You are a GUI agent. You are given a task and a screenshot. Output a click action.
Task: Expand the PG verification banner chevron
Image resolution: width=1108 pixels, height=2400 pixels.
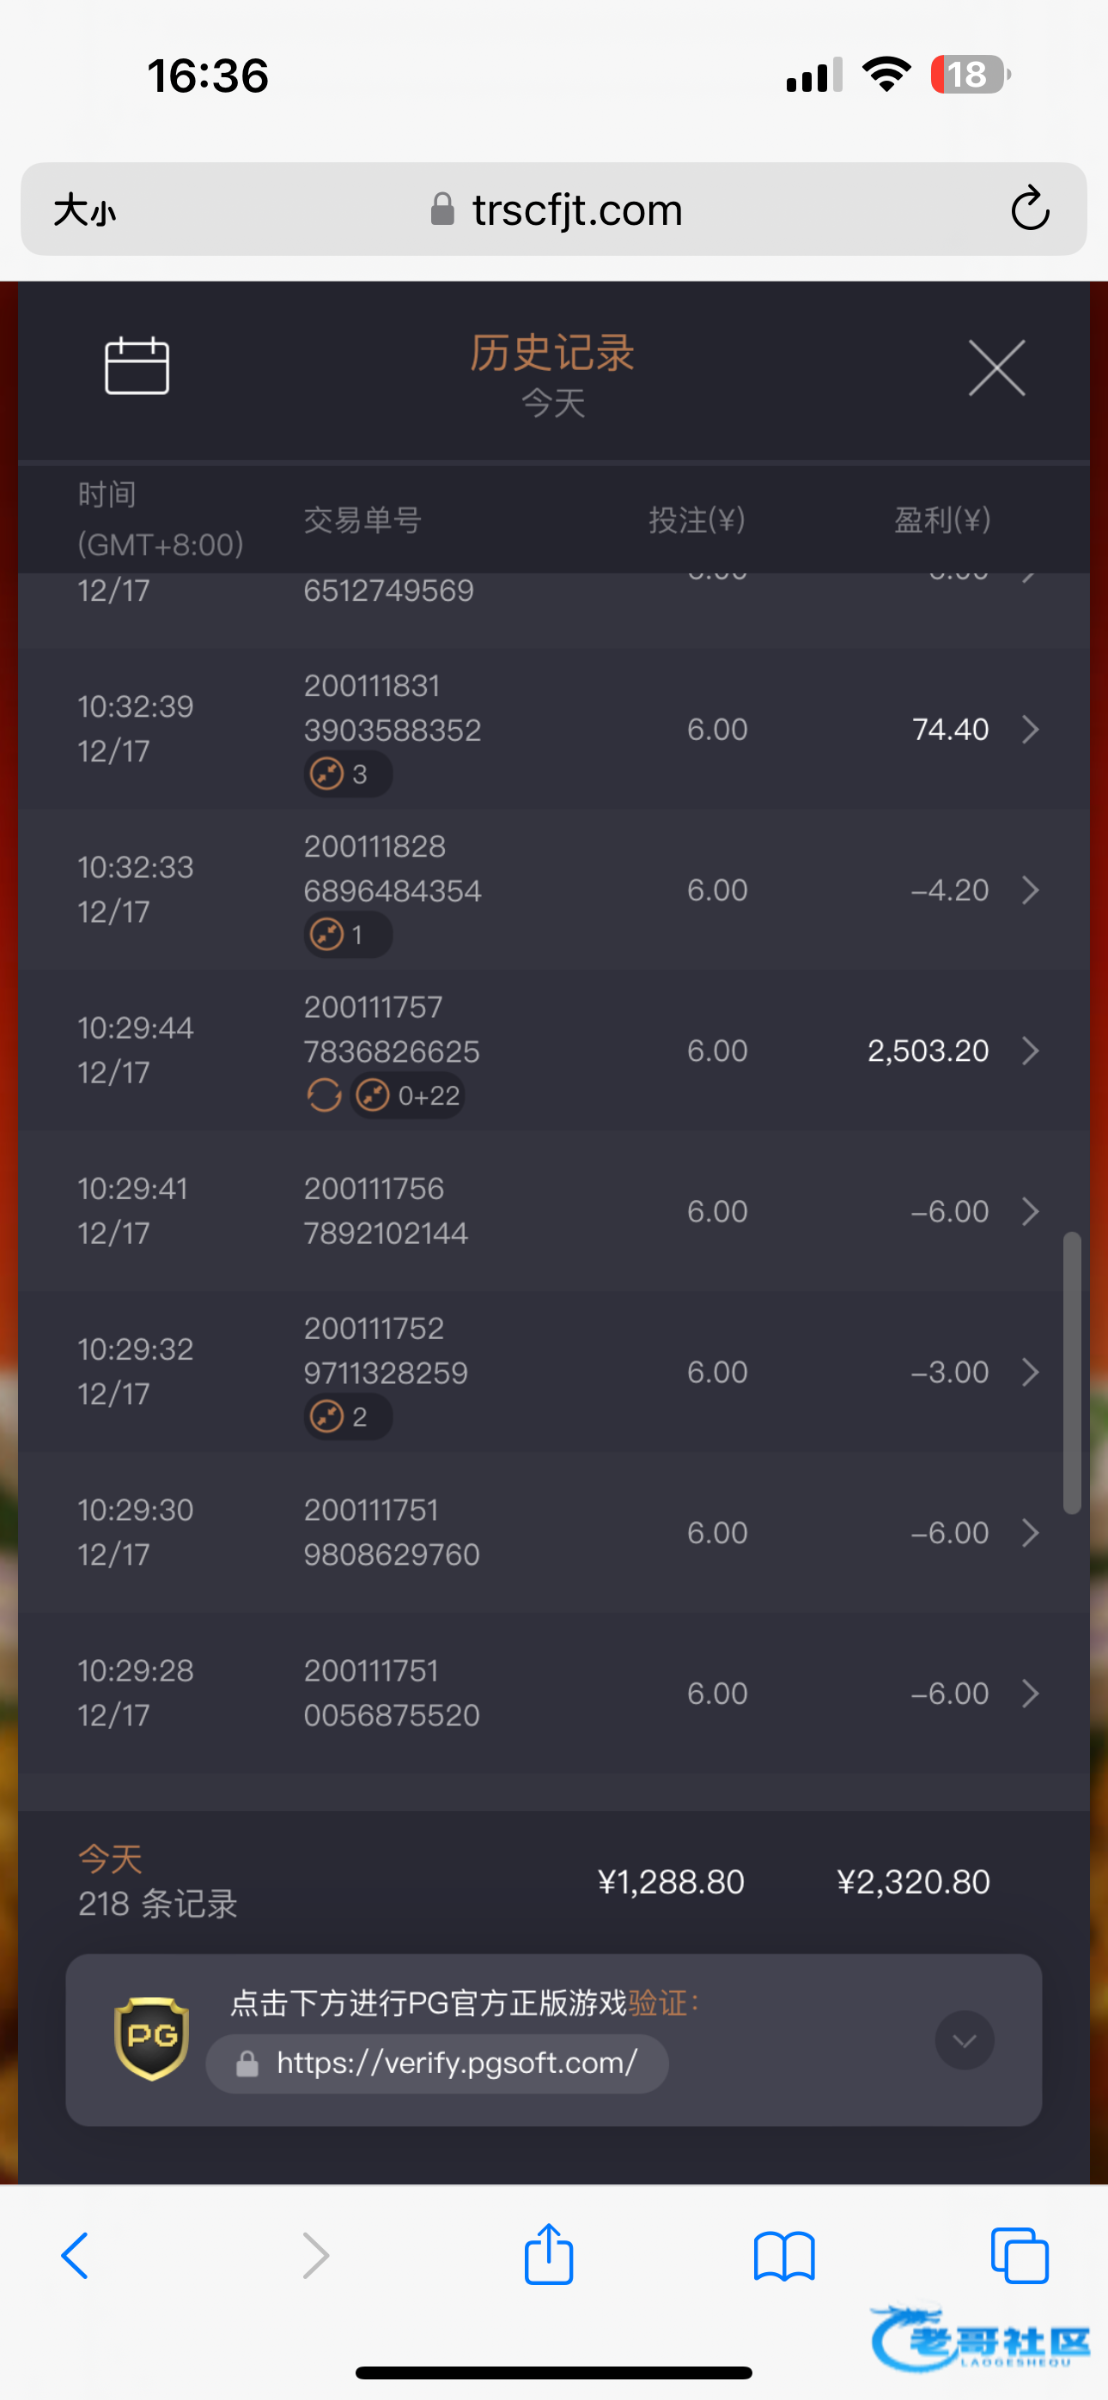964,2040
